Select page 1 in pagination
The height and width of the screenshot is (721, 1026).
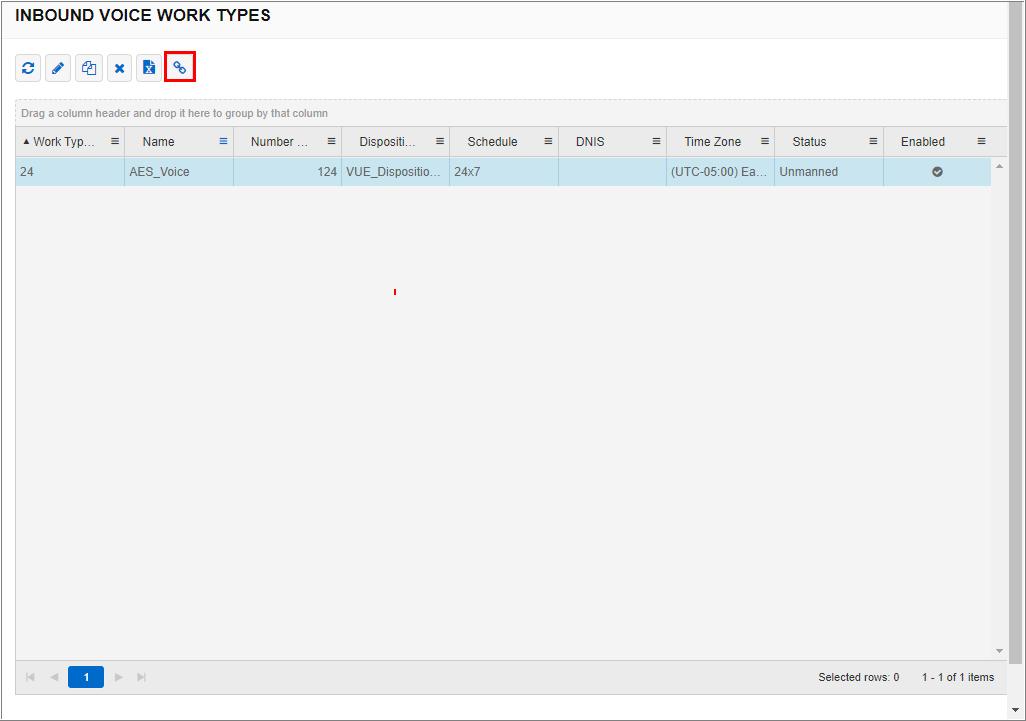[85, 677]
